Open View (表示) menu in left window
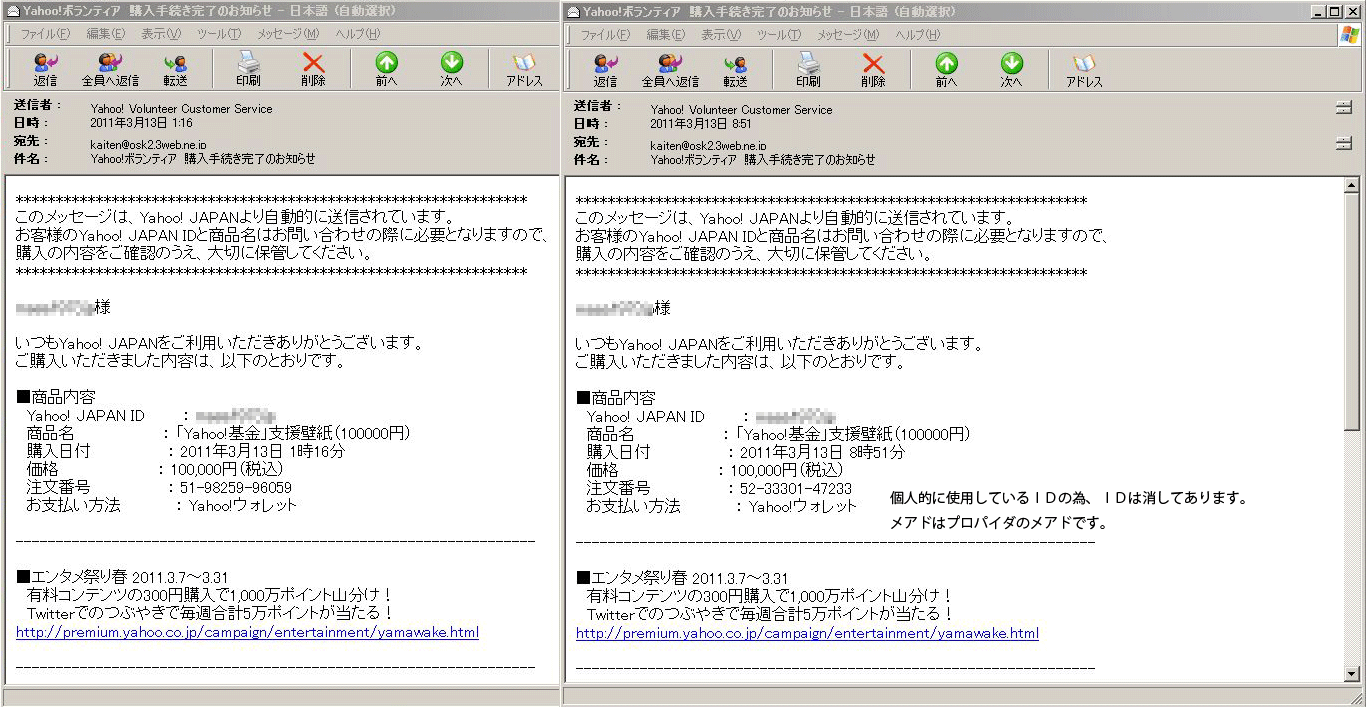 coord(160,34)
